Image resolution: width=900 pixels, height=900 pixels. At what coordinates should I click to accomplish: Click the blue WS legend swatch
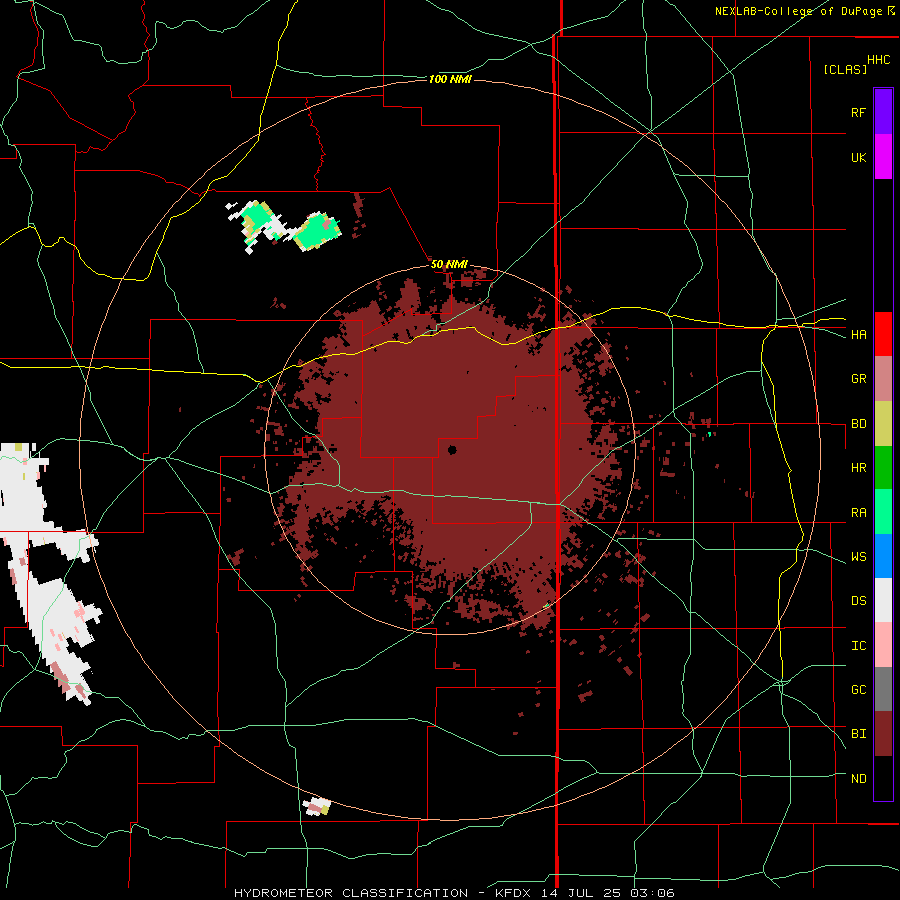pyautogui.click(x=883, y=556)
